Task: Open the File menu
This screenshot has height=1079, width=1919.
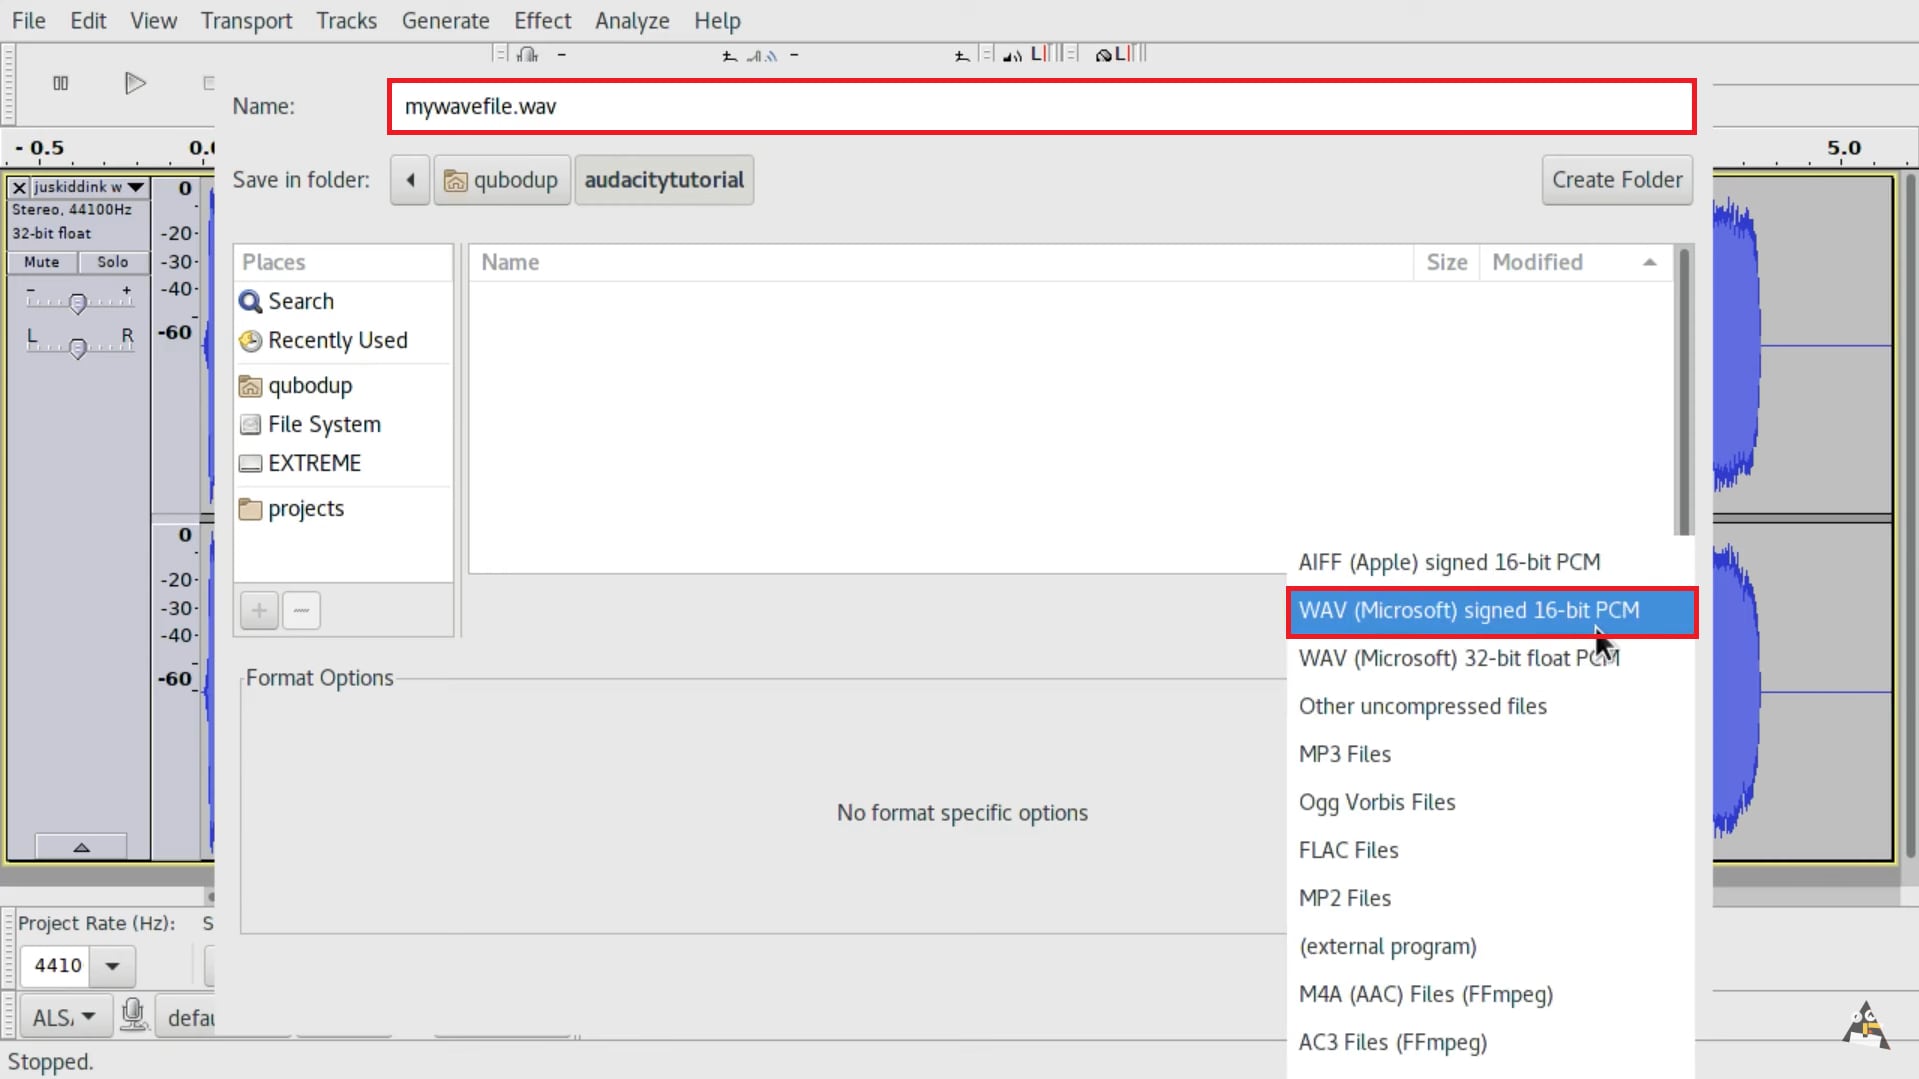Action: point(29,20)
